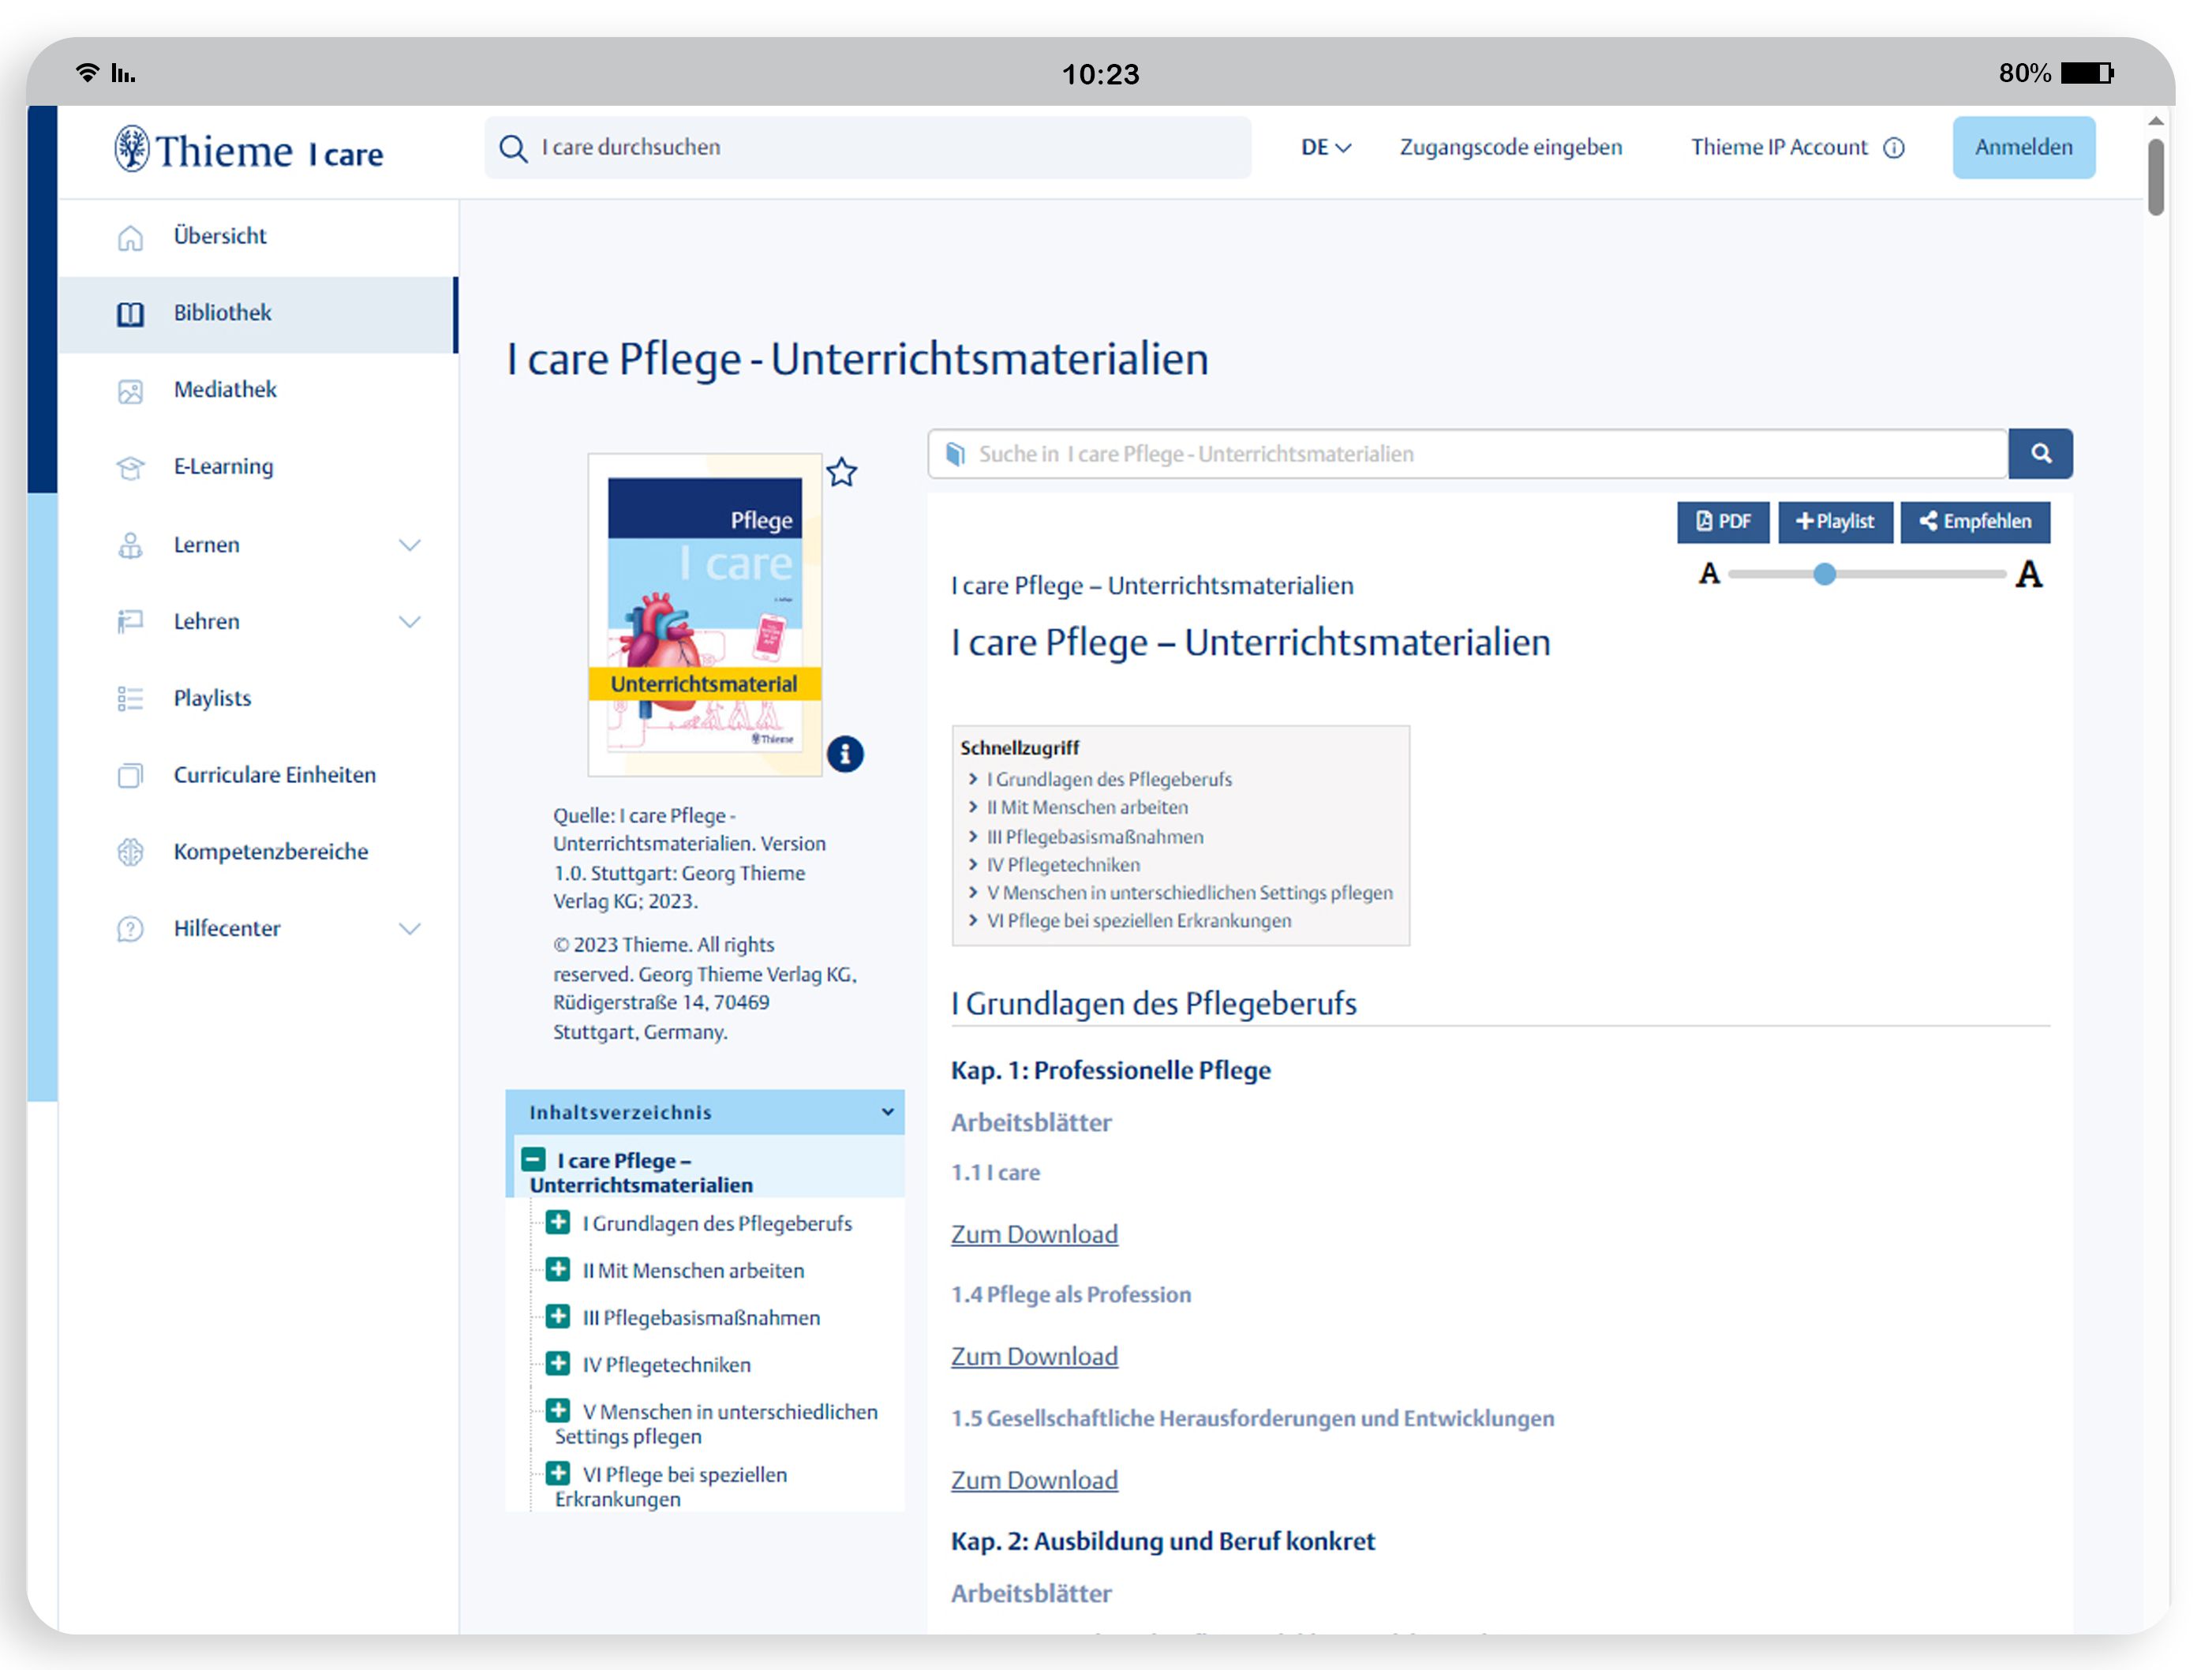This screenshot has height=1670, width=2212.
Task: Click the Wi-Fi status icon
Action: coord(88,72)
